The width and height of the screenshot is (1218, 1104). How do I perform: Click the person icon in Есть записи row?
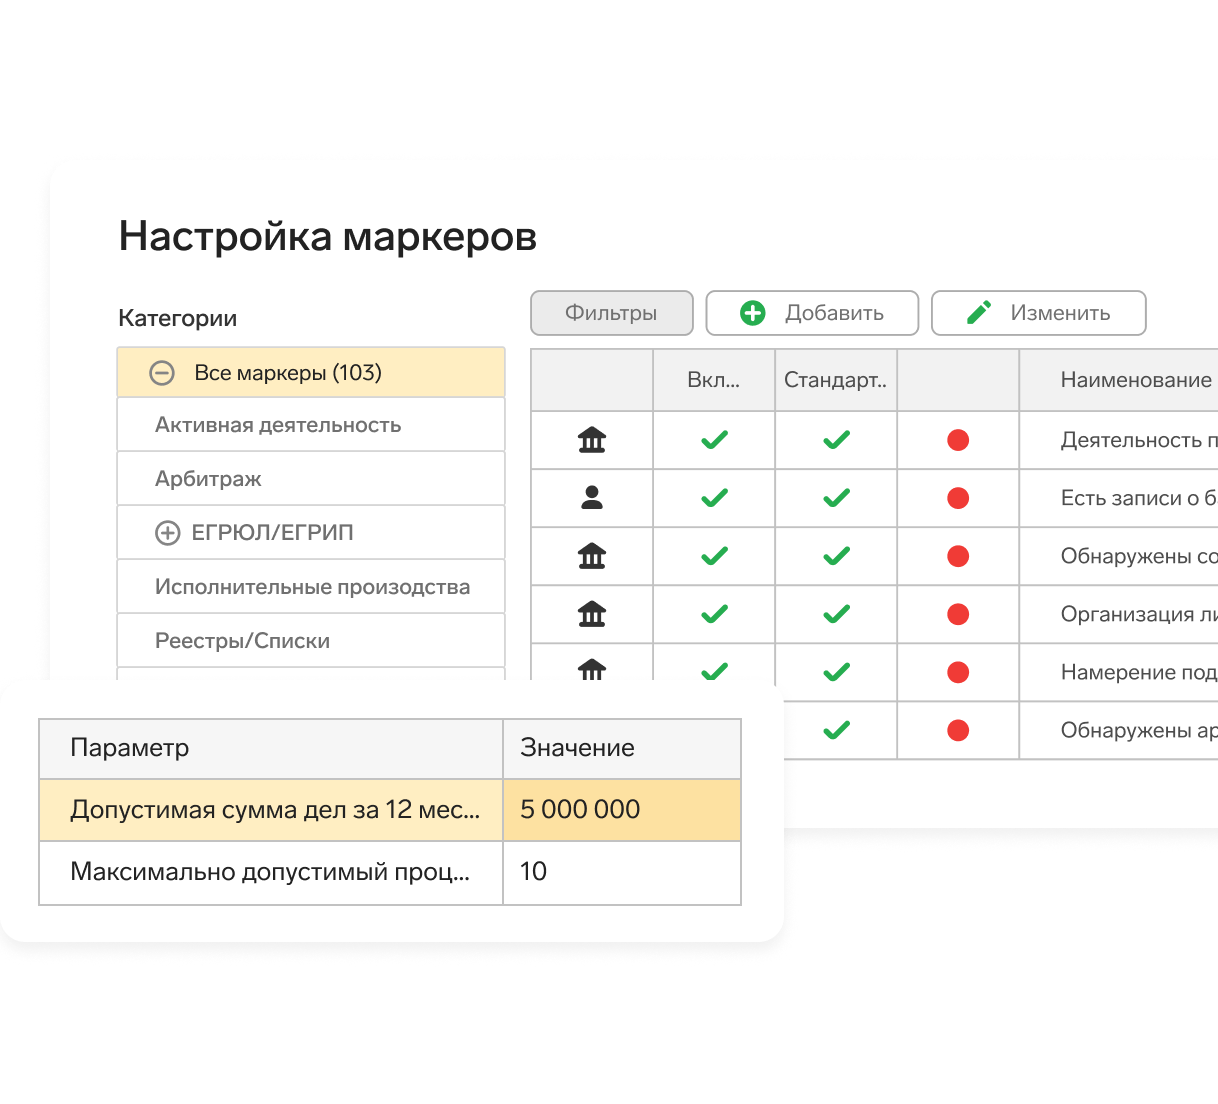point(592,498)
